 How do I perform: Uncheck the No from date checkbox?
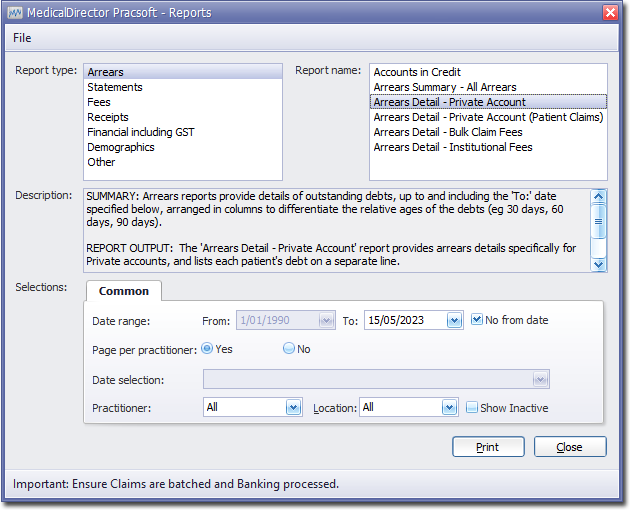477,320
